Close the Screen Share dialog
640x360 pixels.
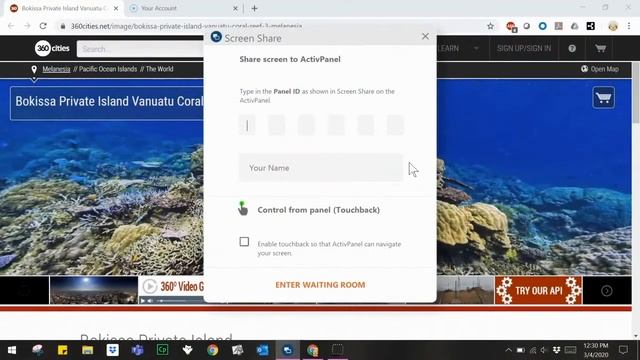425,36
